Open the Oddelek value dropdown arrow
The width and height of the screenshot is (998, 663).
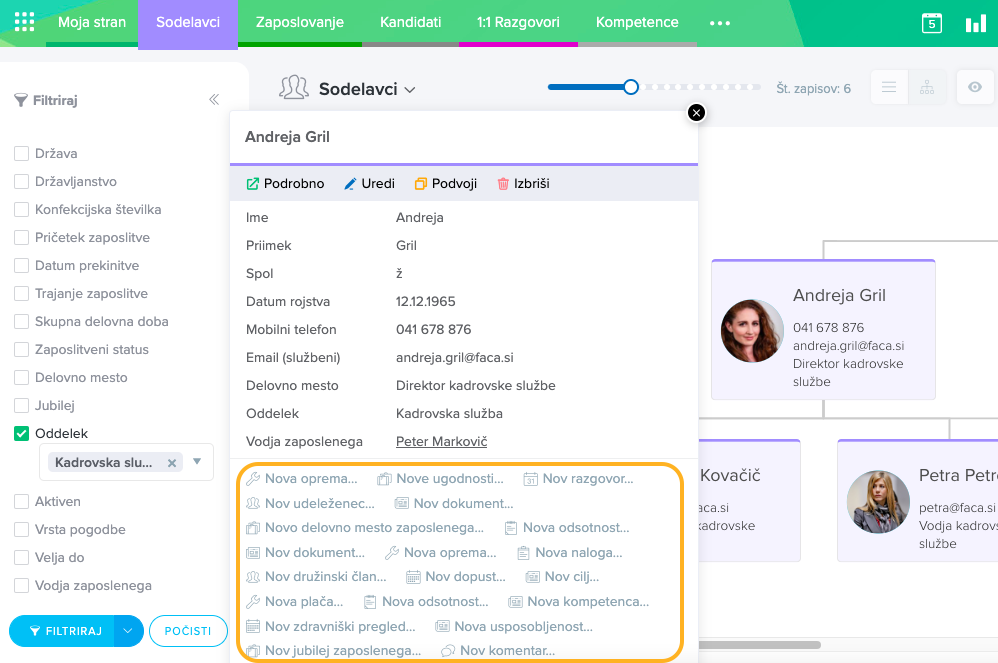point(197,462)
